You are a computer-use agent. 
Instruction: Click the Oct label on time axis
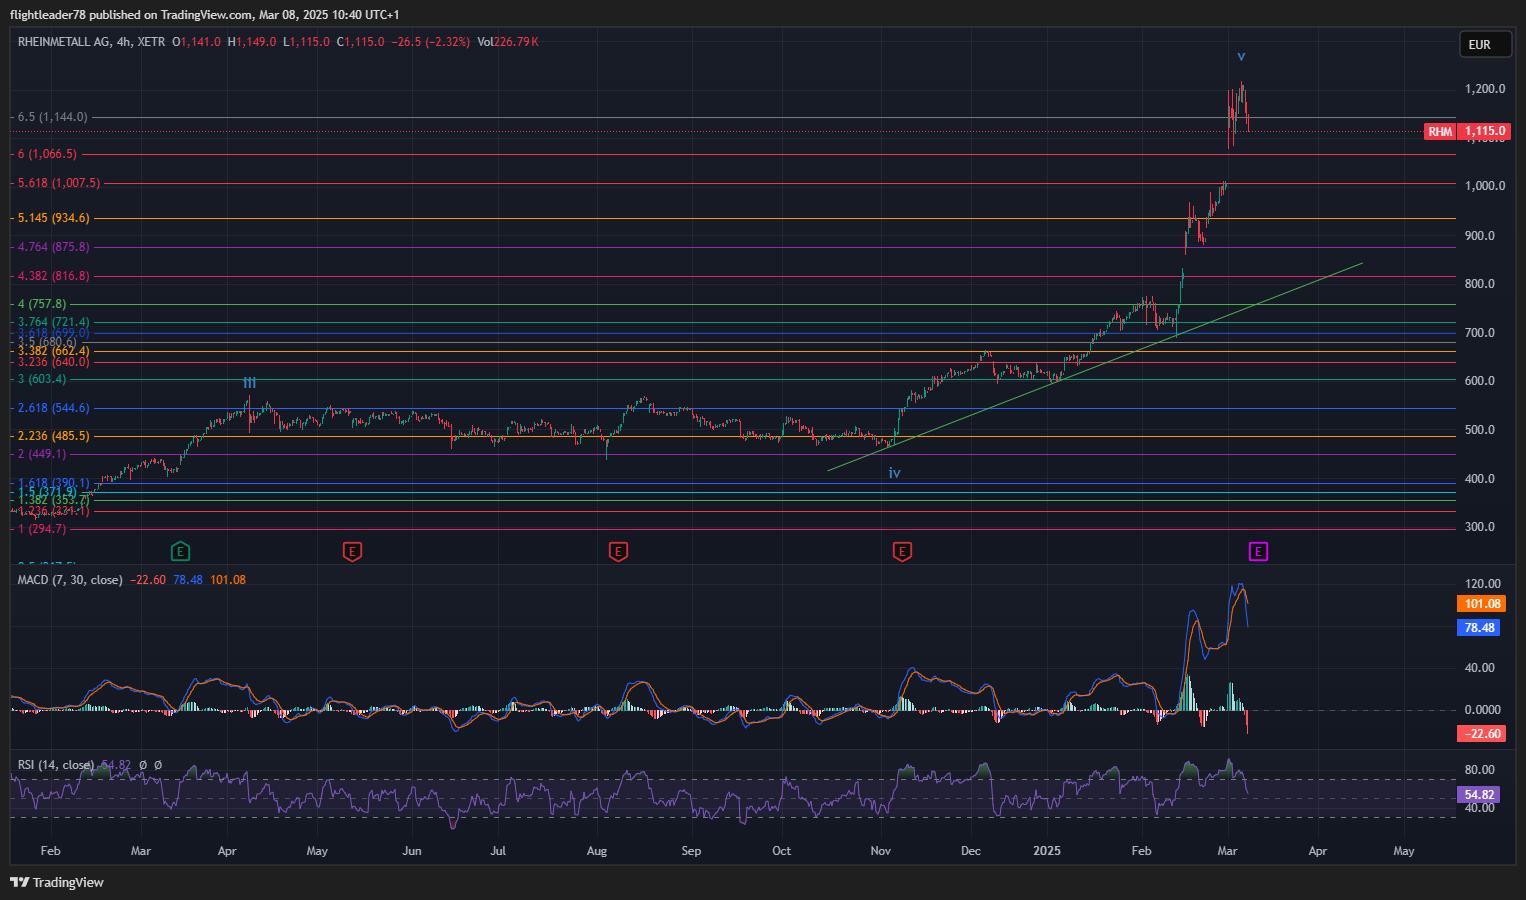pyautogui.click(x=782, y=851)
